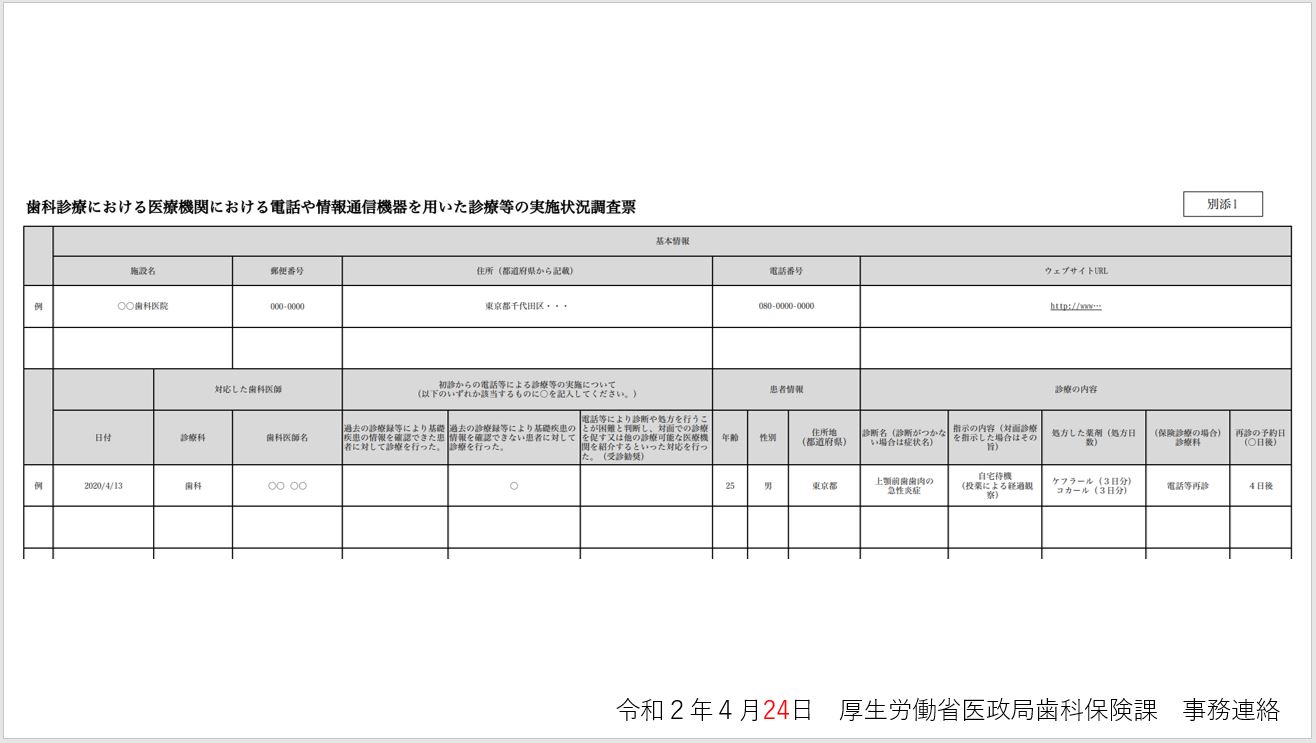The image size is (1316, 743).
Task: Select the 住所地（都道府県） column header
Action: pyautogui.click(x=824, y=437)
